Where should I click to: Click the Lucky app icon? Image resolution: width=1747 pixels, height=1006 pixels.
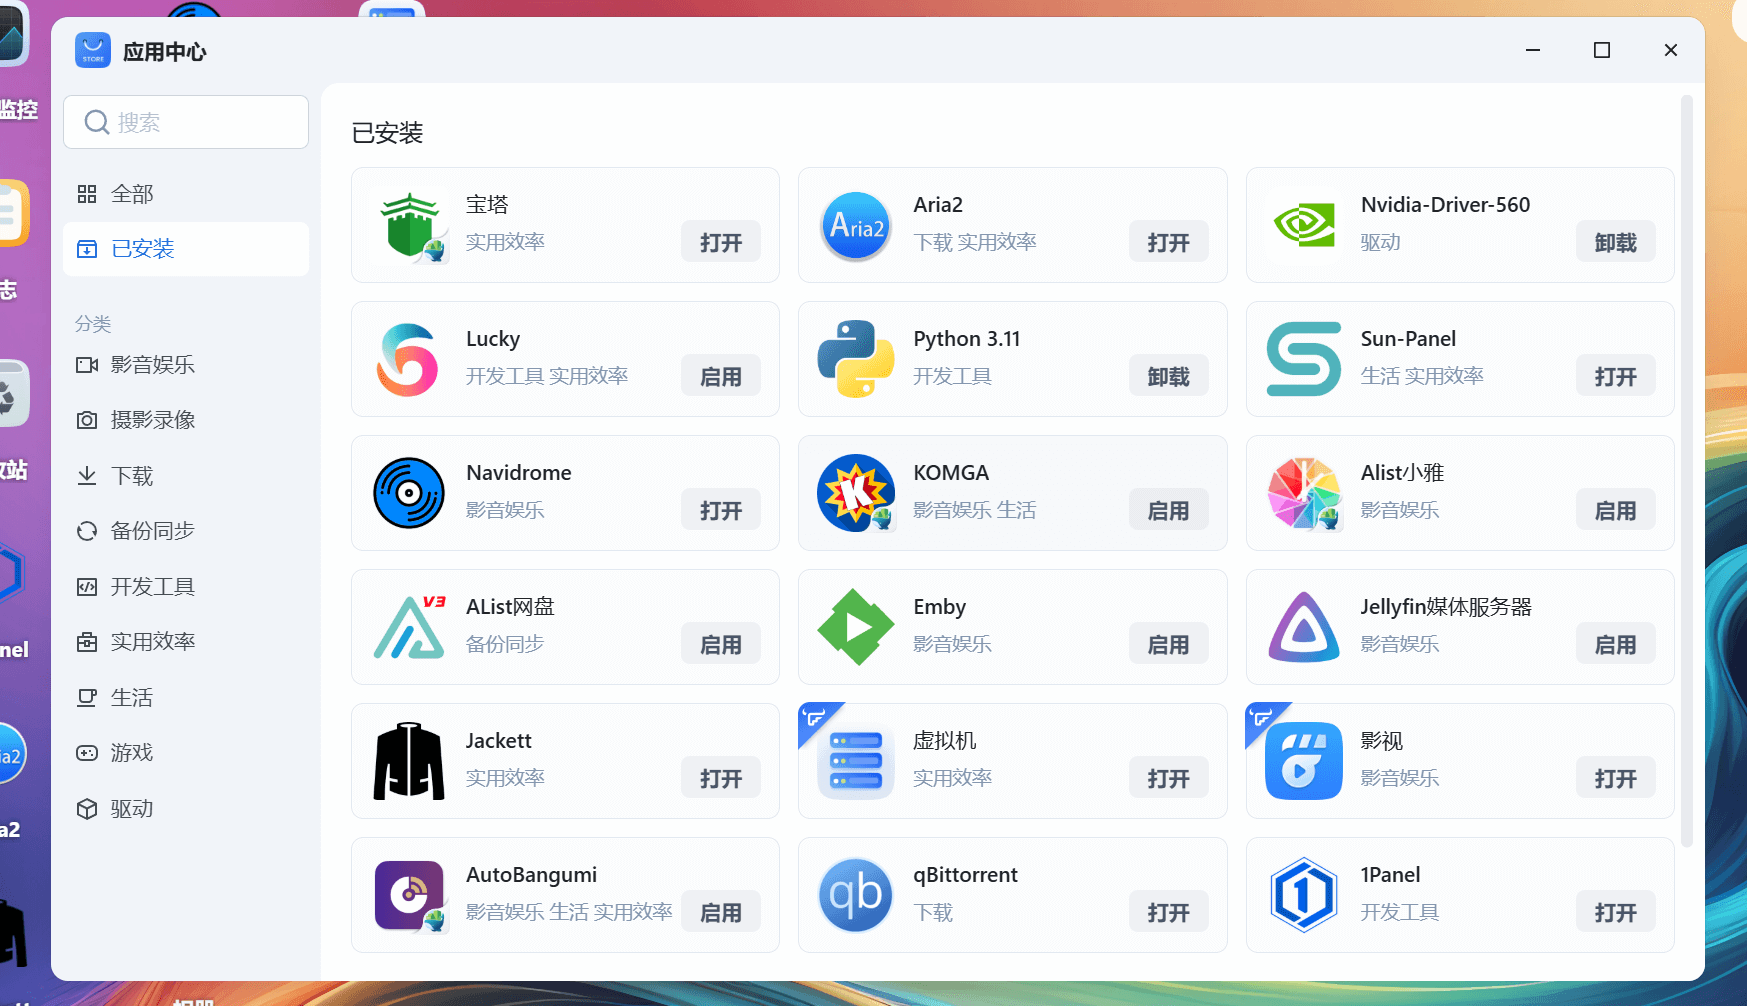[x=409, y=359]
